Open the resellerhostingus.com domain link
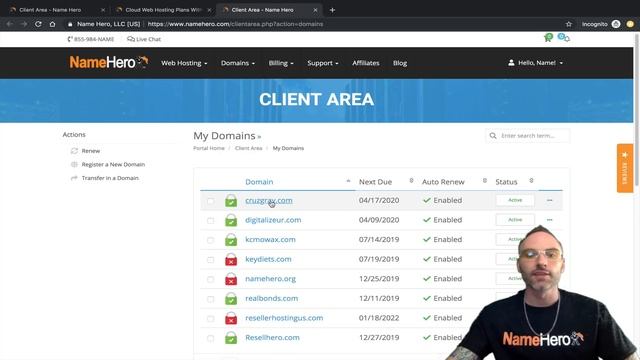The height and width of the screenshot is (360, 640). point(284,318)
